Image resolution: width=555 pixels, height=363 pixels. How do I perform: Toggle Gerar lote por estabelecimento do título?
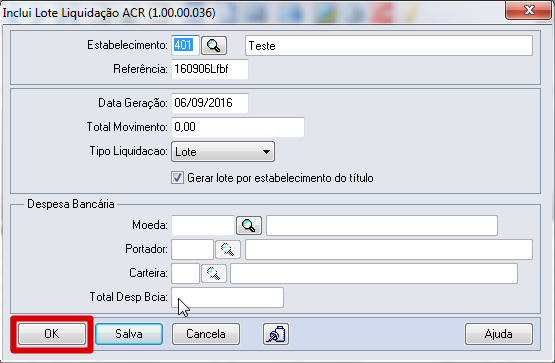pos(177,178)
